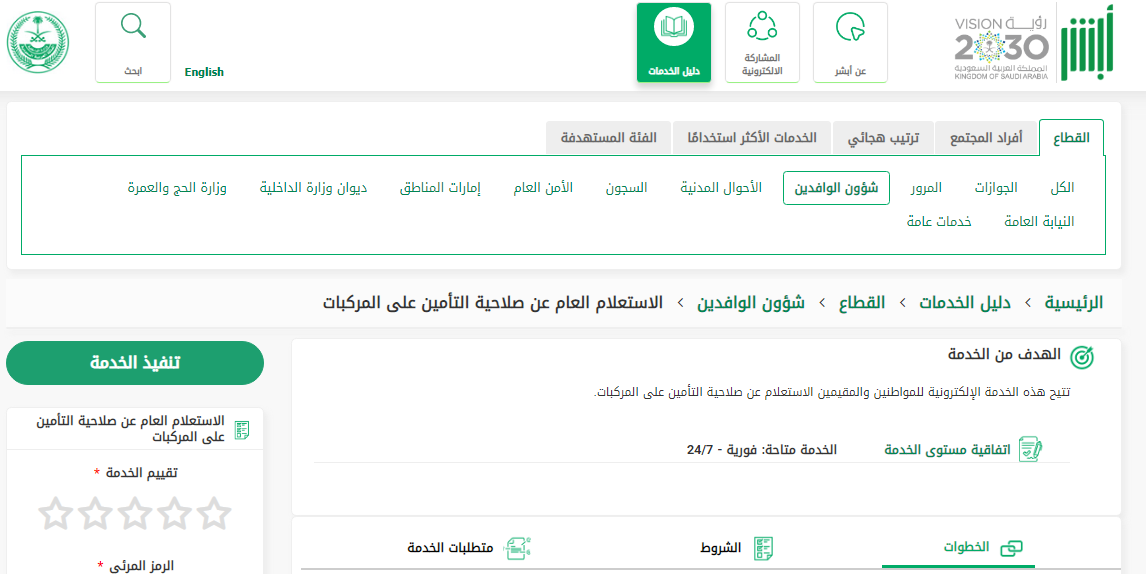The width and height of the screenshot is (1146, 574).
Task: Open the Vision 2030 logo link
Action: (1001, 47)
